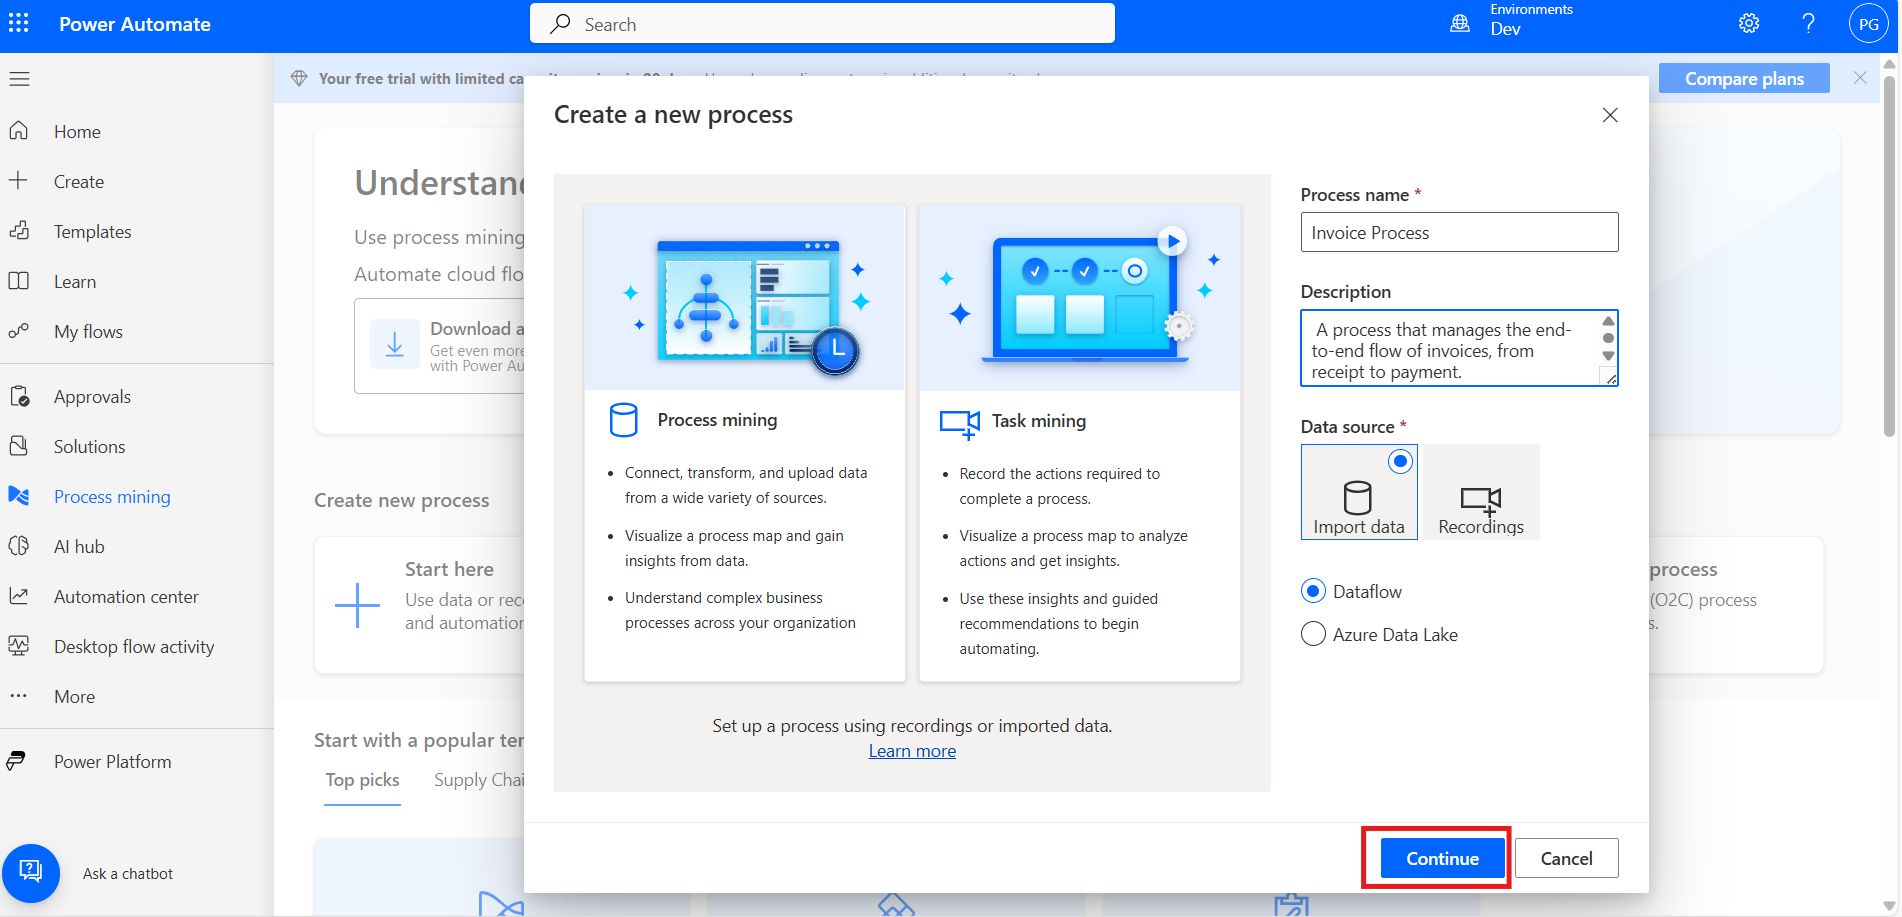Open the app launcher waffle icon
Screen dimensions: 1902x917
[19, 24]
